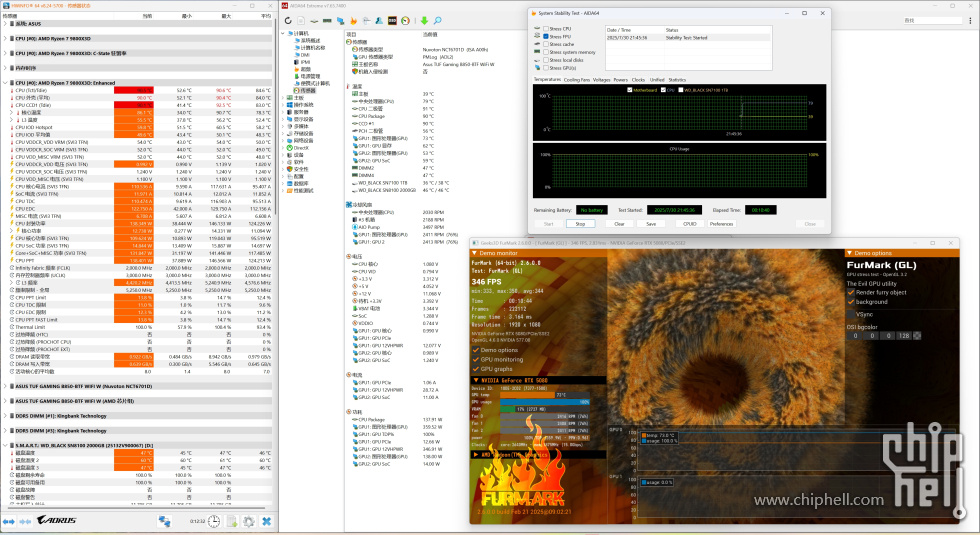Open Powers tab

click(x=621, y=80)
